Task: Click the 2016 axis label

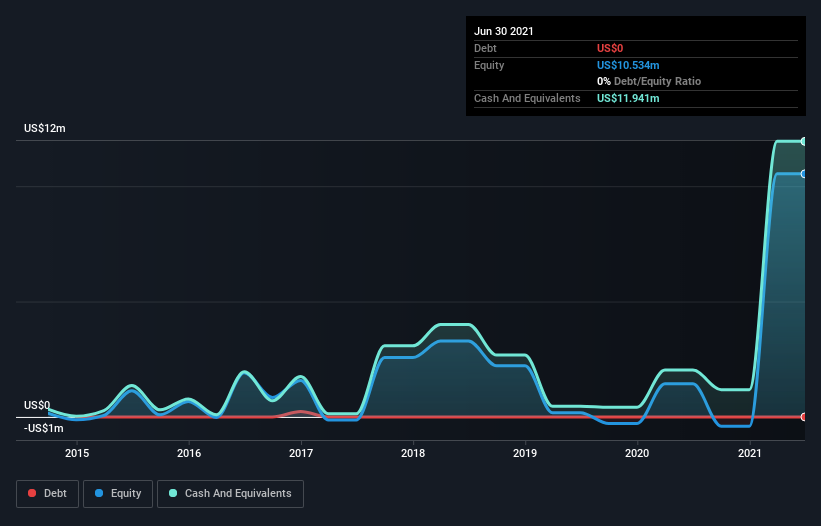Action: tap(189, 453)
